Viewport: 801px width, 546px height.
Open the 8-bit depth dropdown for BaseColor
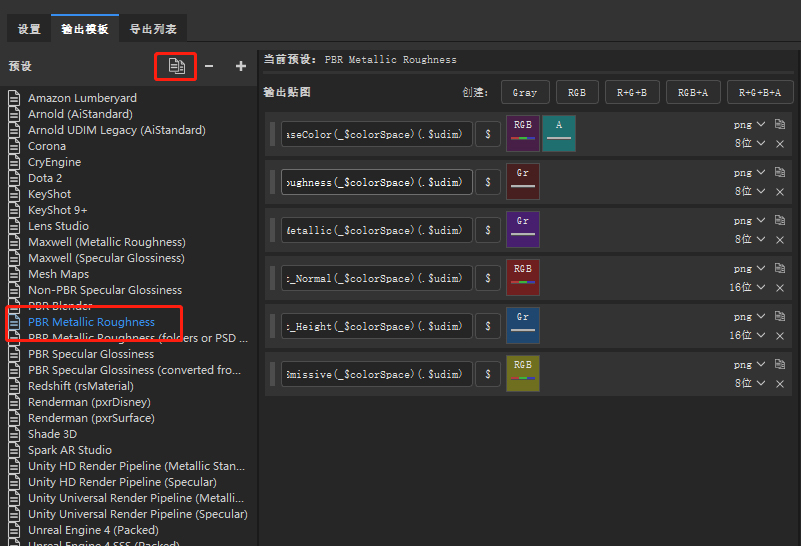click(749, 144)
